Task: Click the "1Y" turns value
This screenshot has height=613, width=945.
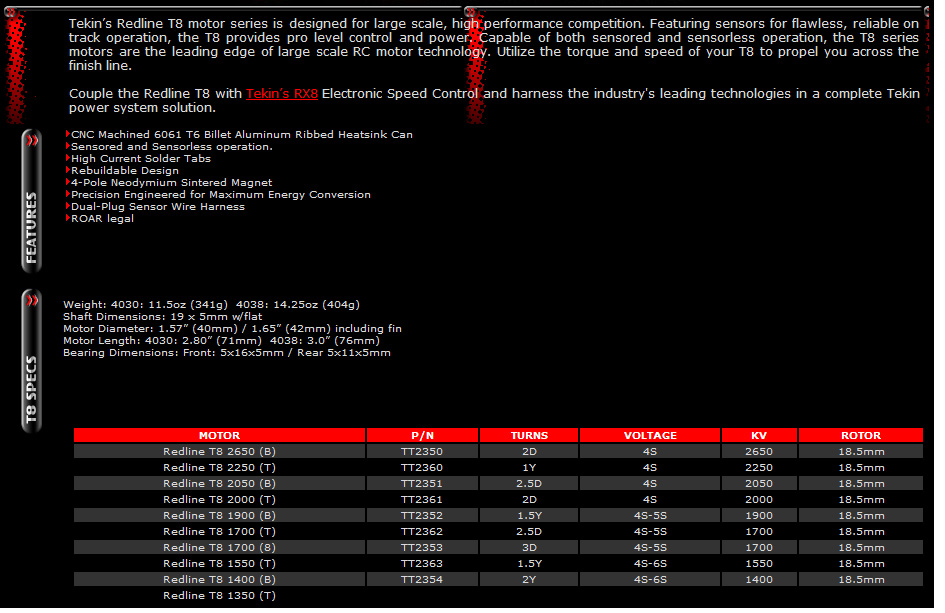Action: tap(529, 468)
